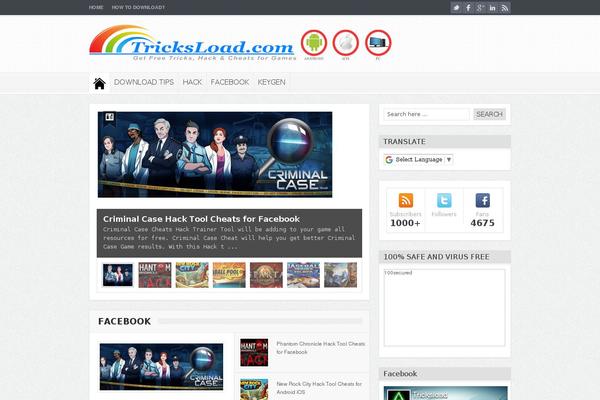Viewport: 600px width, 400px height.
Task: Select the PC platform icon
Action: coord(378,42)
